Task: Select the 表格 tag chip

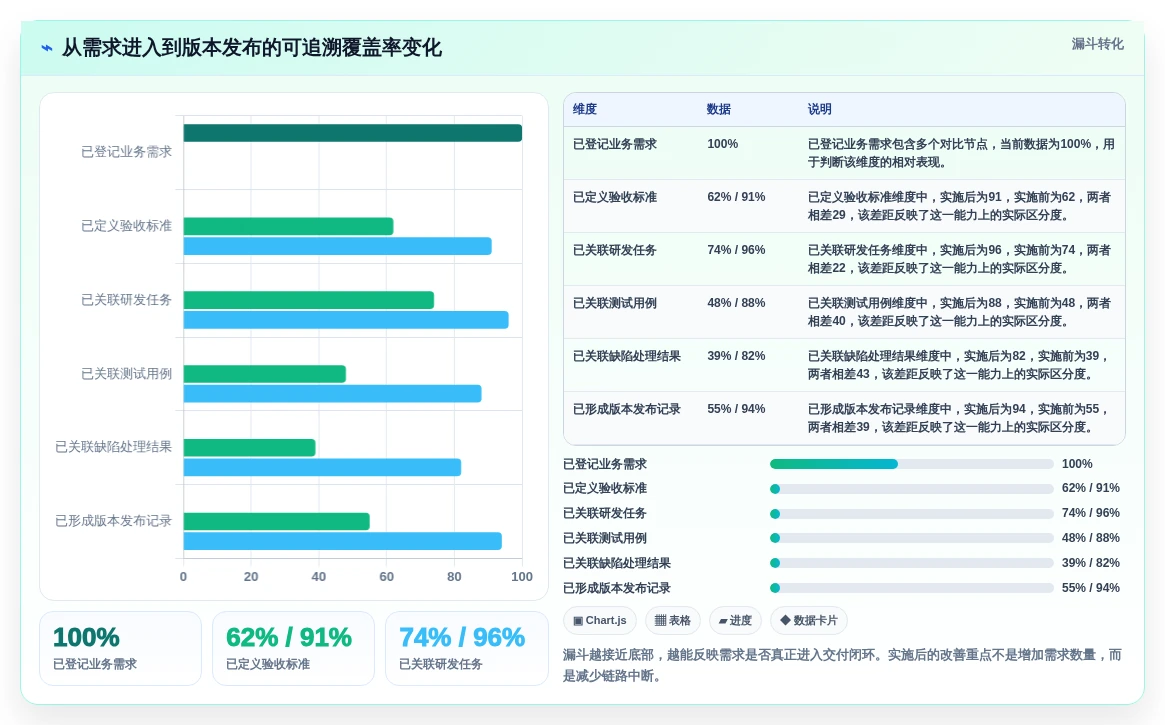Action: coord(672,620)
